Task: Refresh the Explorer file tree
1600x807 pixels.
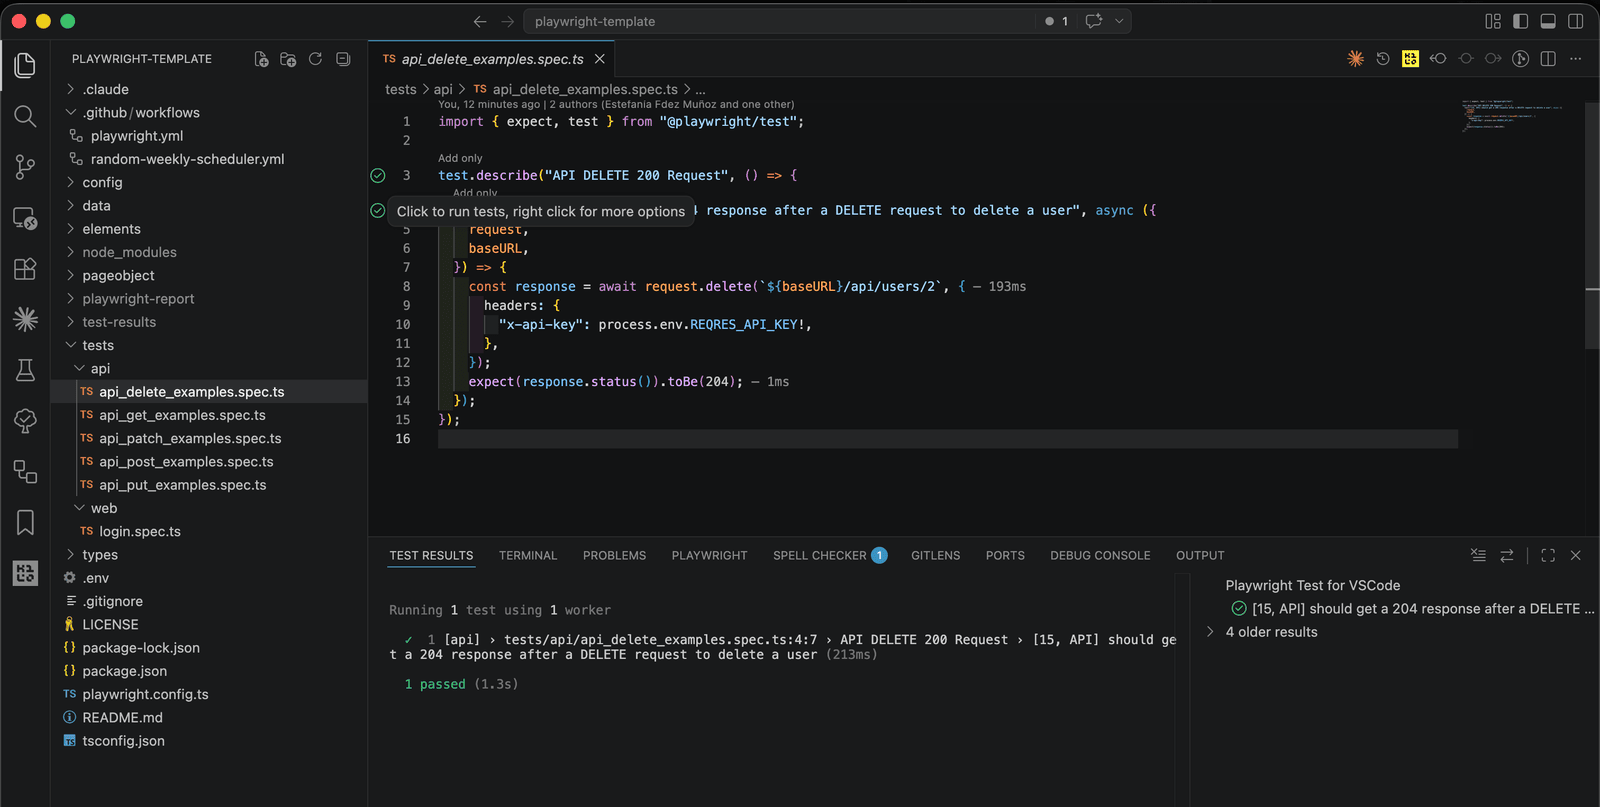Action: point(315,59)
